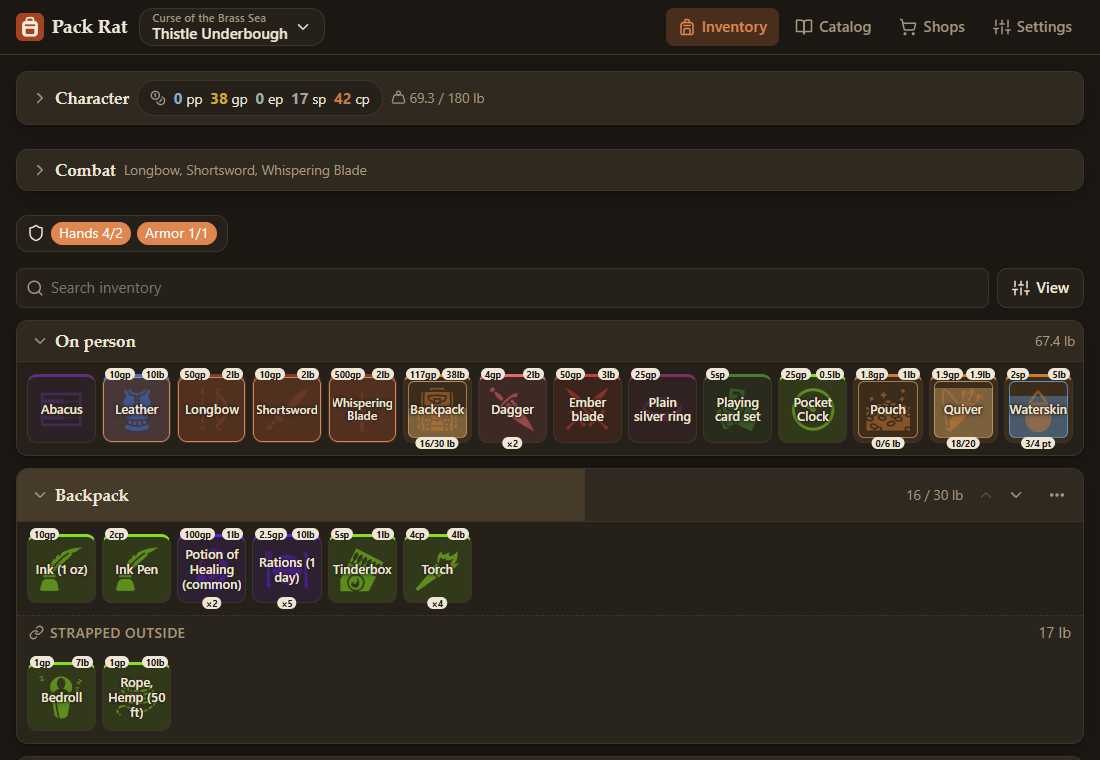Open the Bedroll item tile
This screenshot has height=760, width=1100.
coord(62,697)
